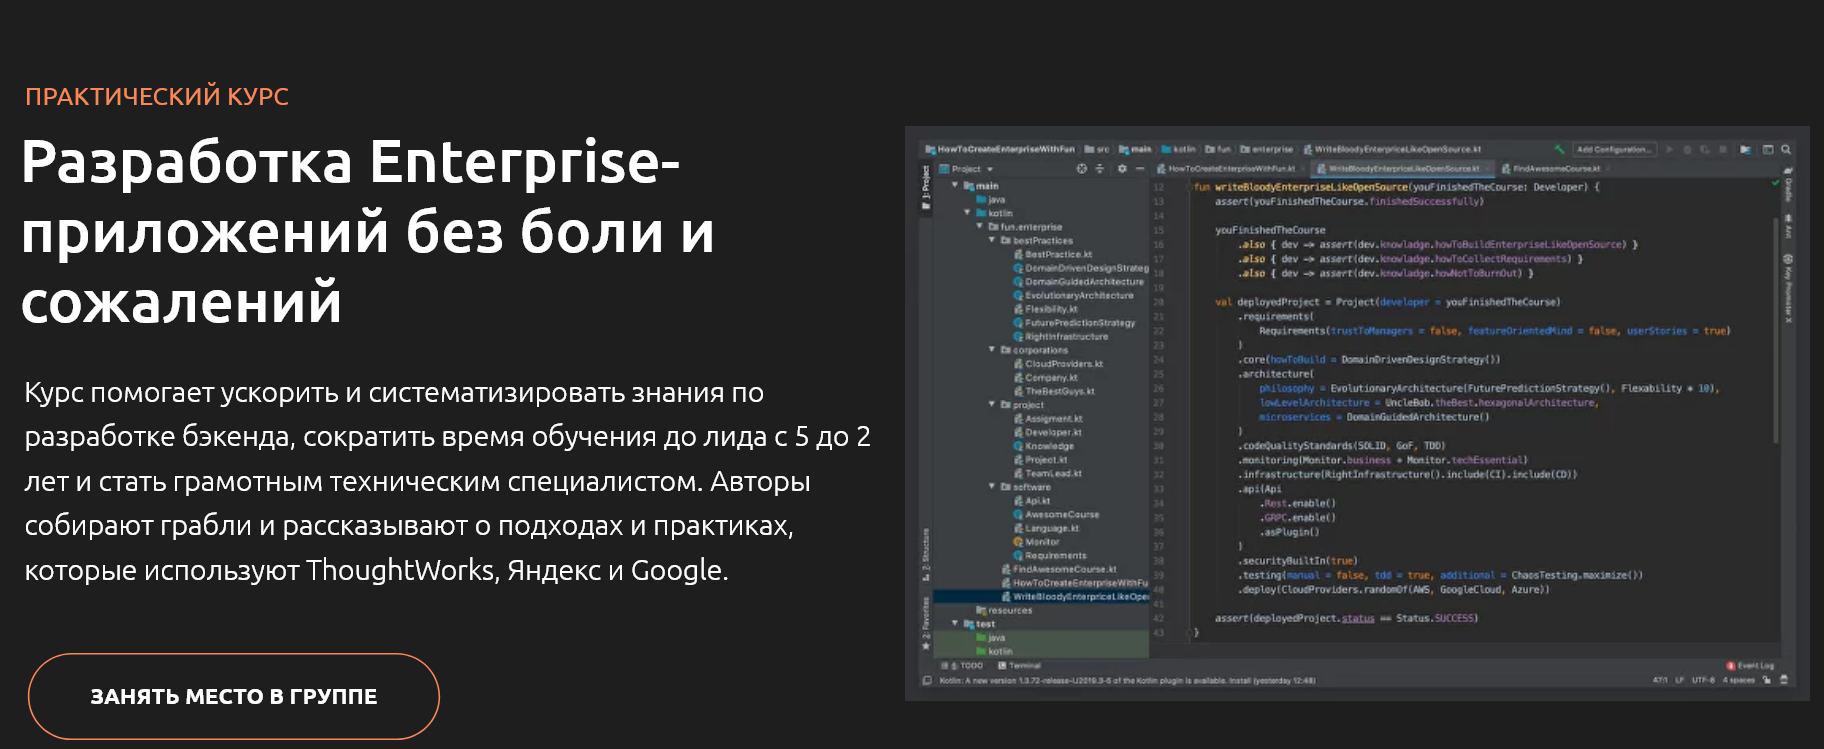The image size is (1824, 749).
Task: Click the Favorites star icon on left stripe
Action: tap(926, 646)
